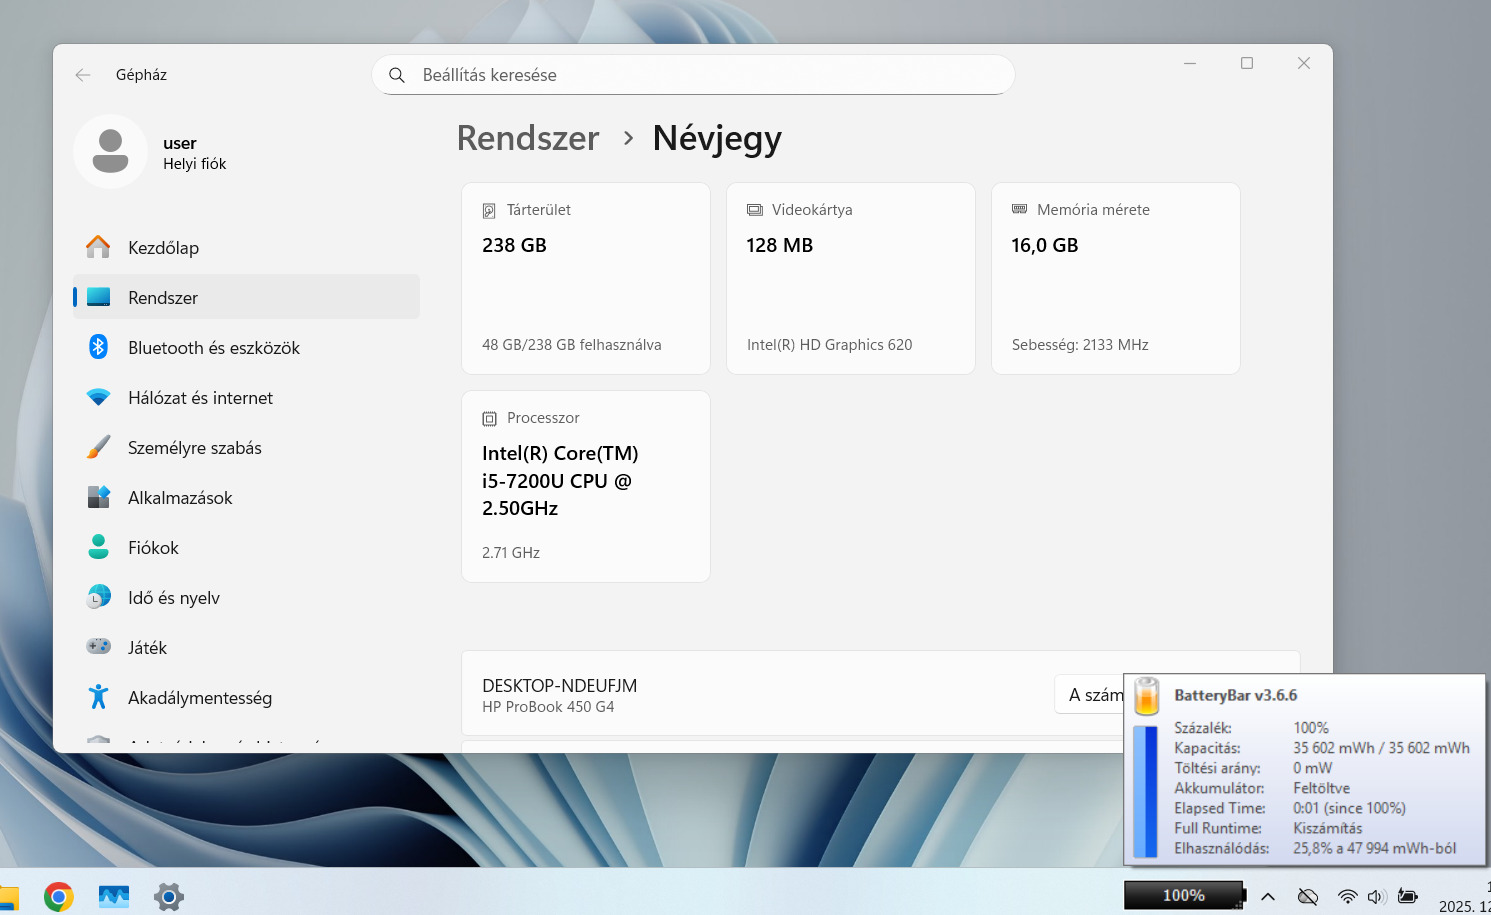The image size is (1491, 915).
Task: Click the Bluetooth sidebar icon
Action: point(98,346)
